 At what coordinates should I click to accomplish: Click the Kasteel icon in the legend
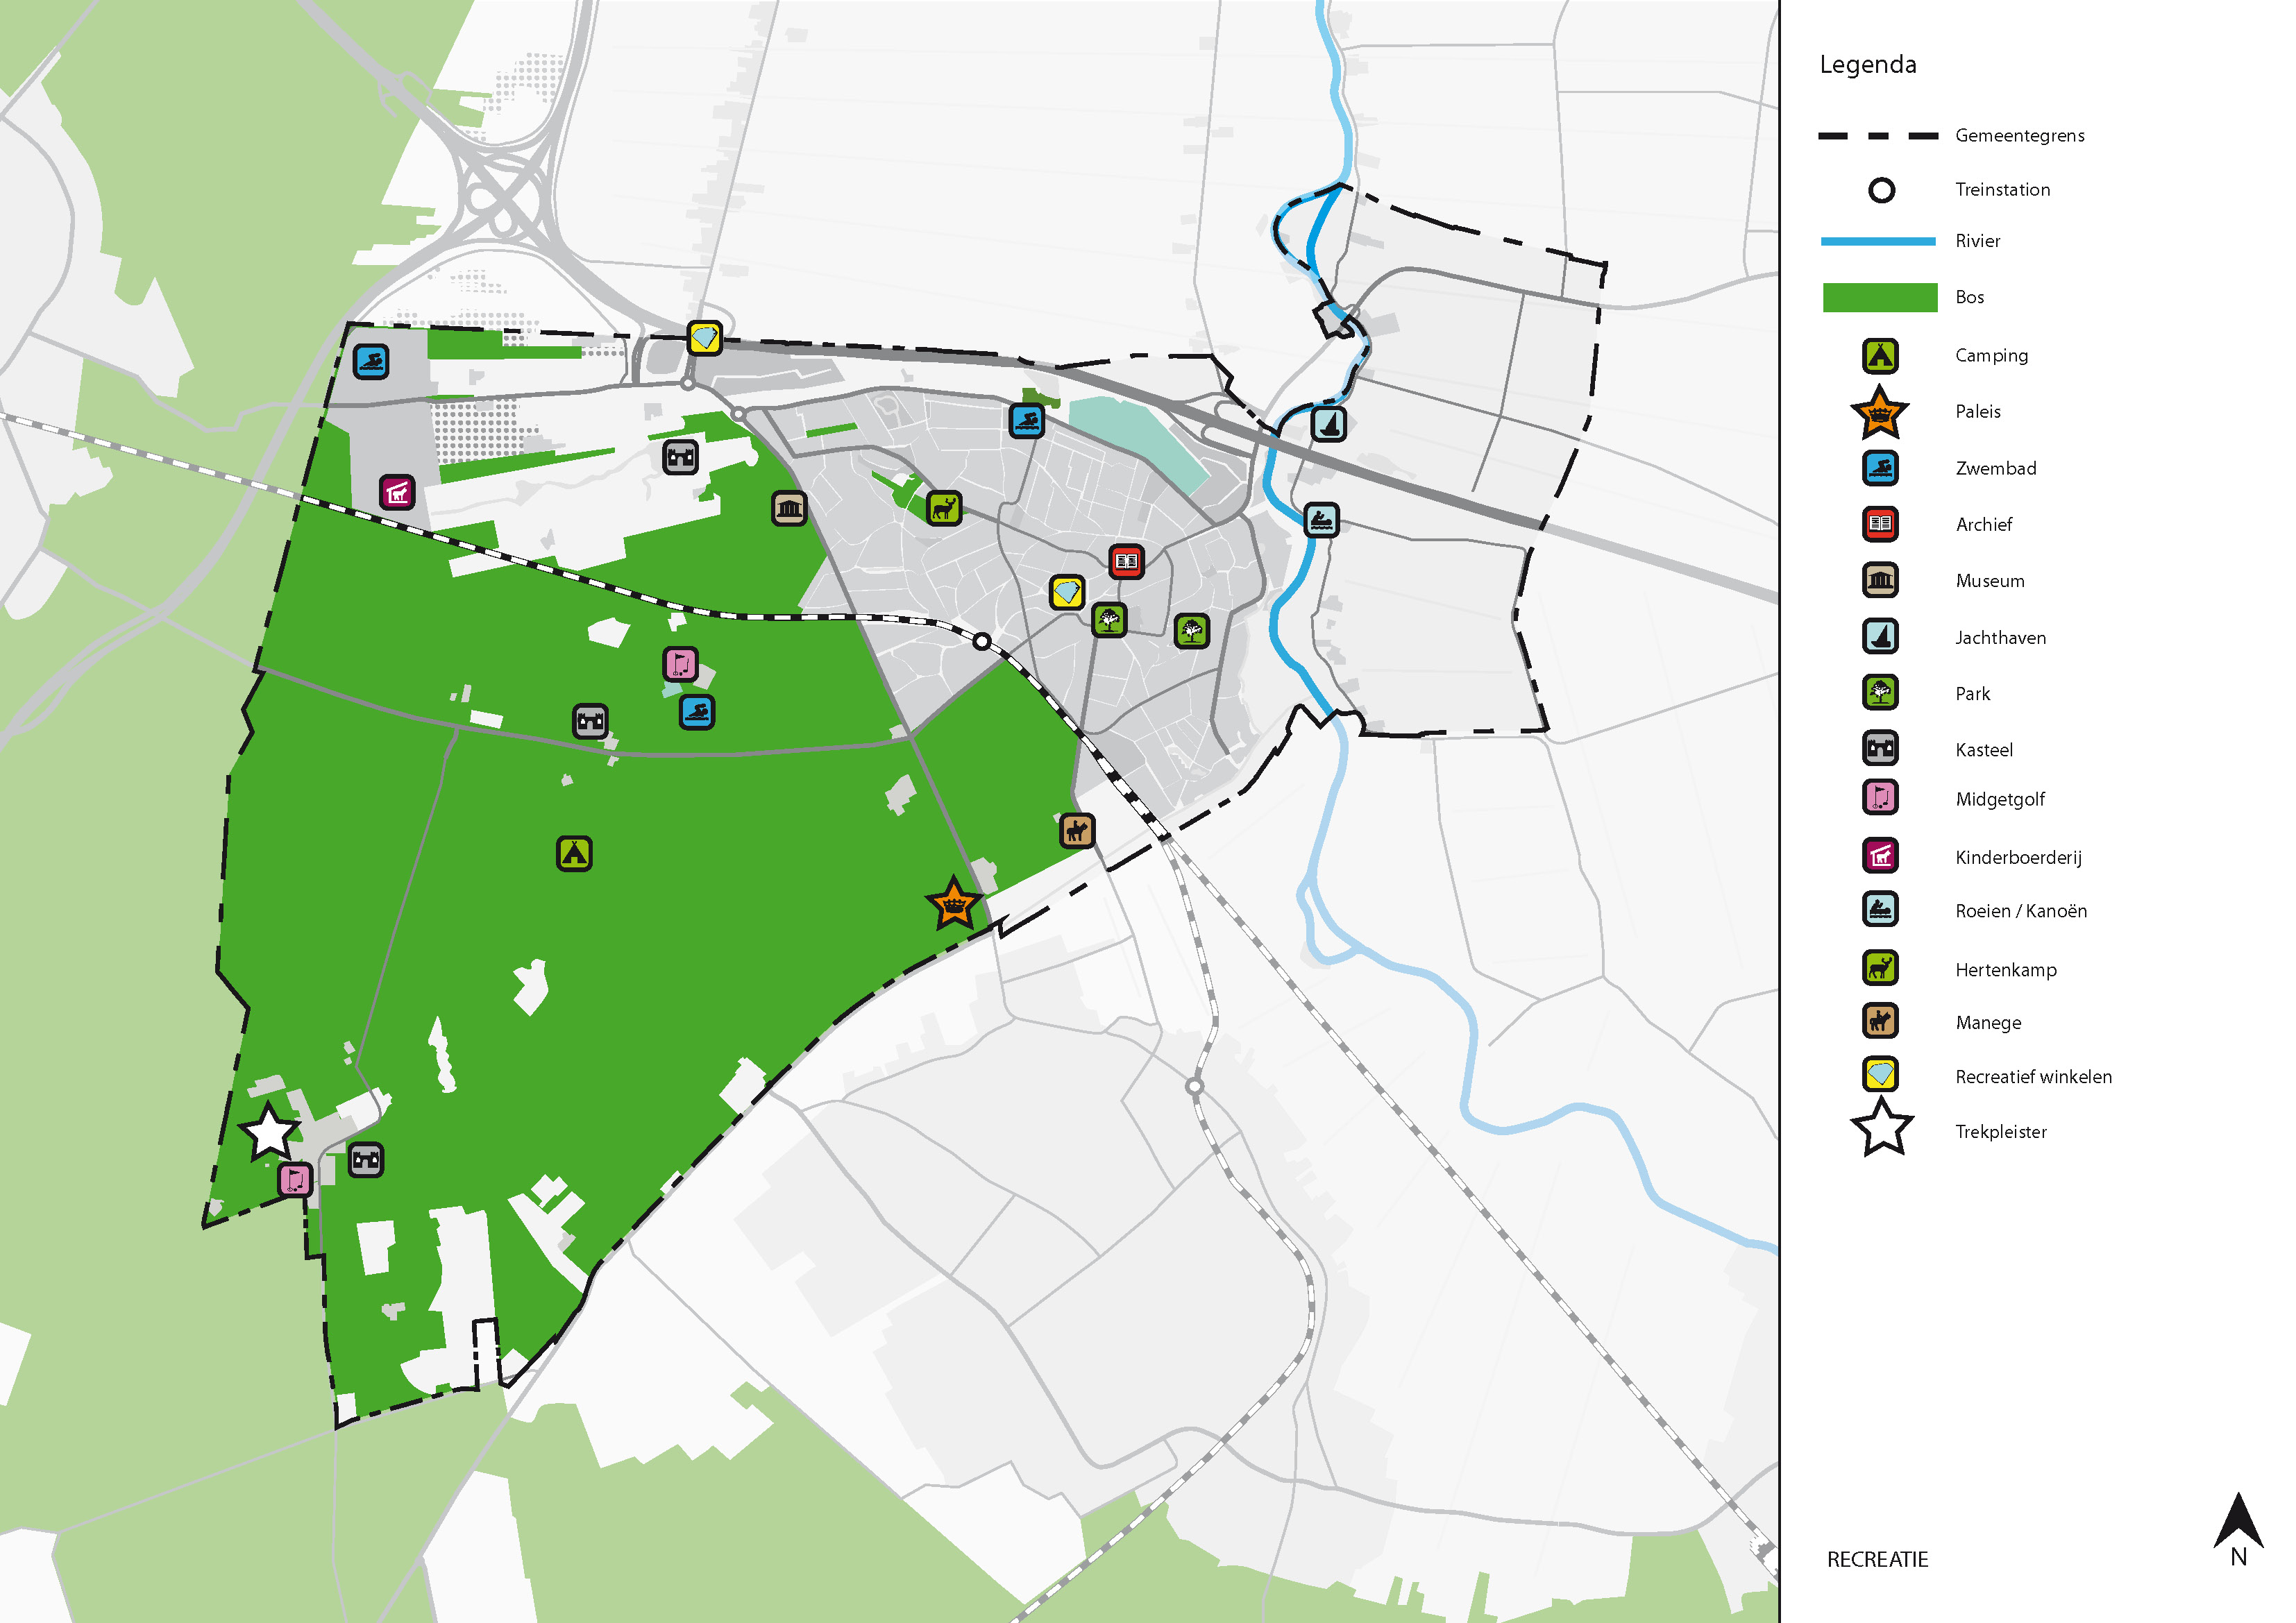[x=1880, y=748]
